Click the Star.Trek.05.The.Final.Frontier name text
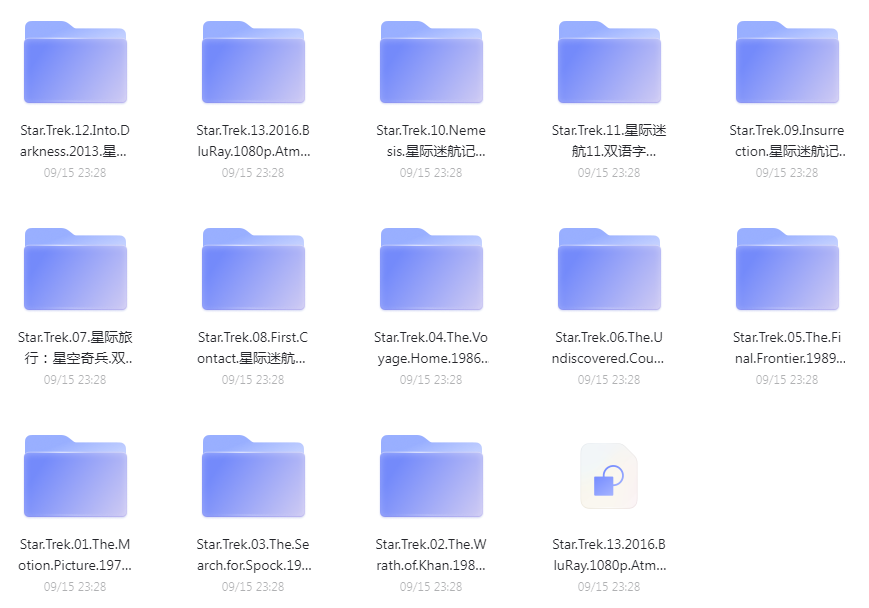Viewport: 869px width, 608px height. (787, 348)
